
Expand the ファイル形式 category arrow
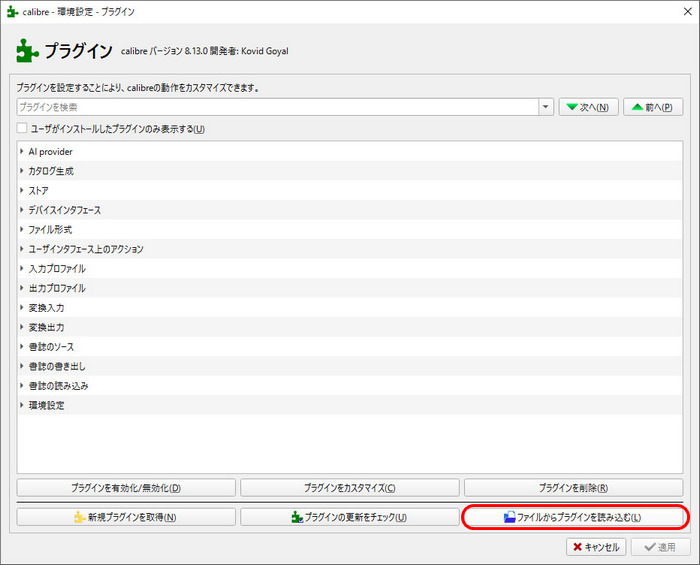point(21,229)
